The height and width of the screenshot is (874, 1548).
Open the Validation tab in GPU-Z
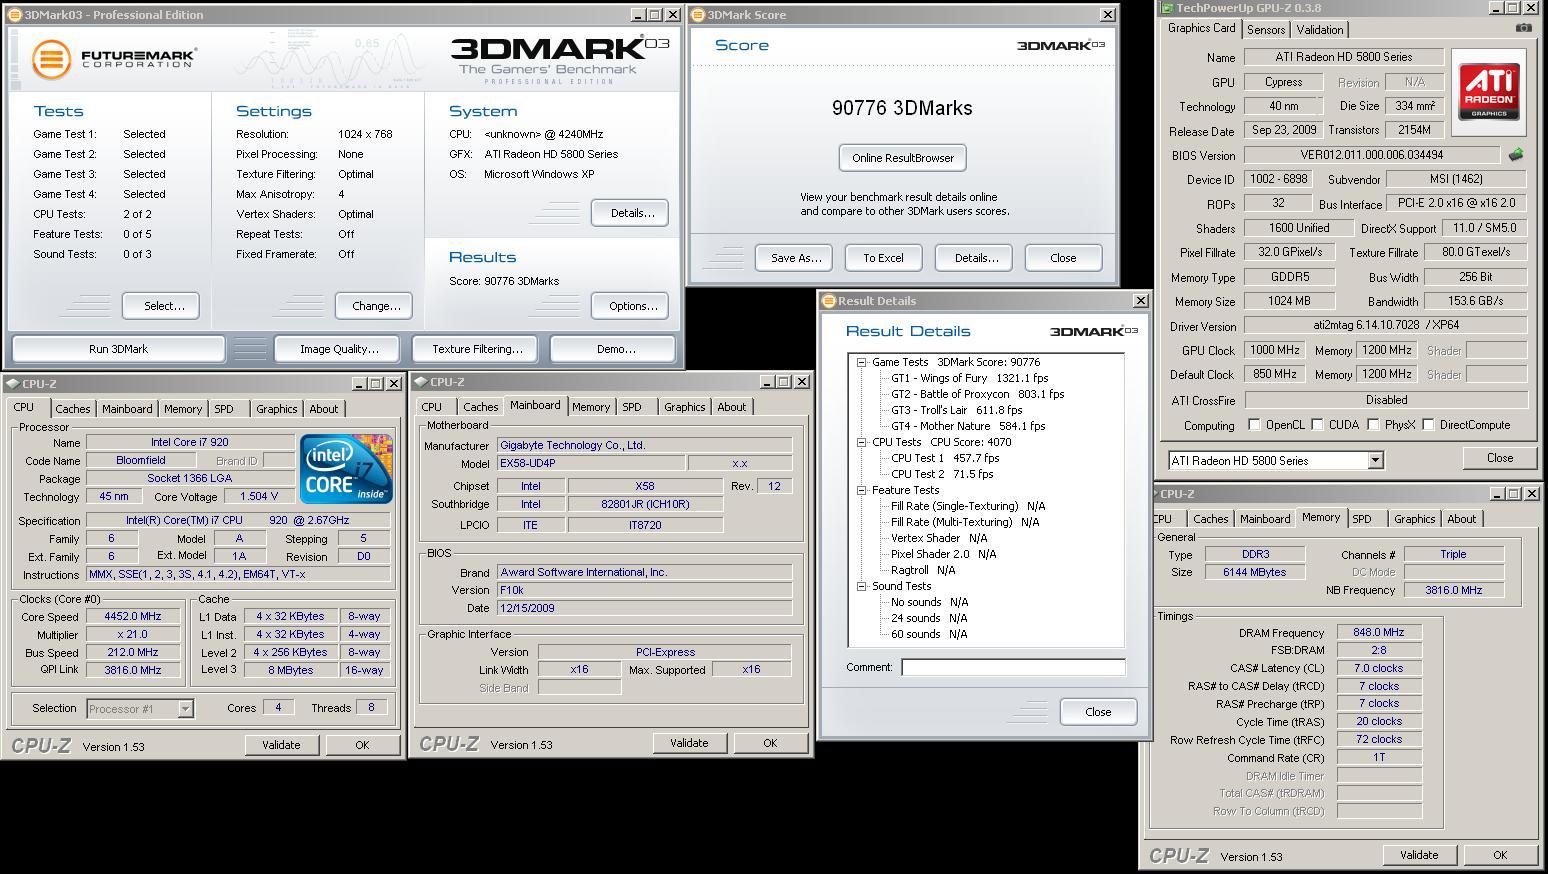1320,30
